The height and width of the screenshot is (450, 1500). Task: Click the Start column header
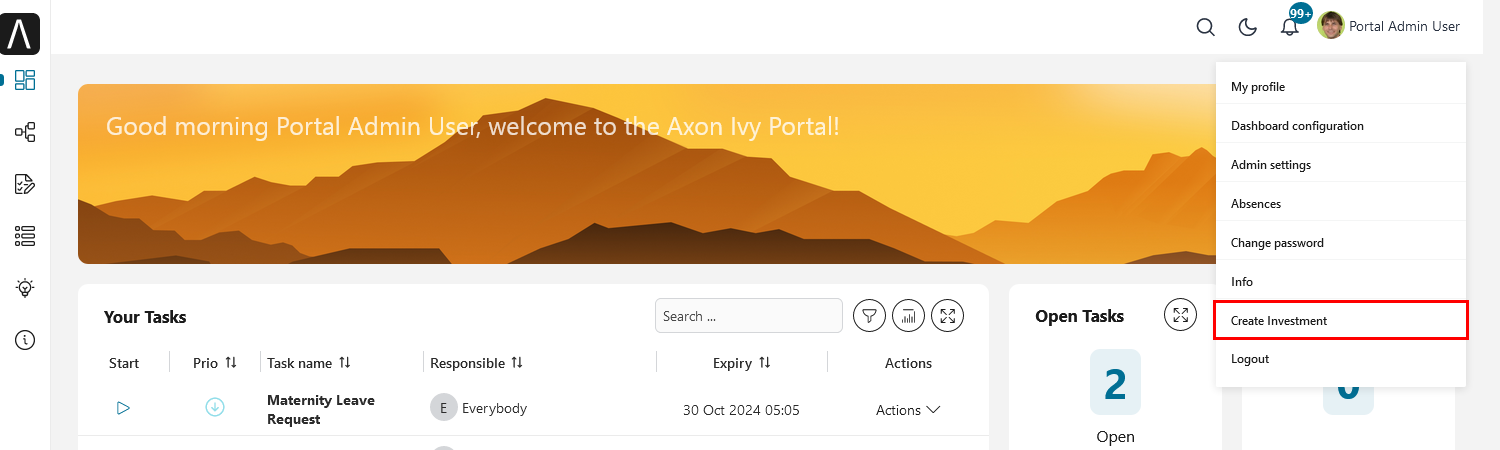click(x=124, y=363)
